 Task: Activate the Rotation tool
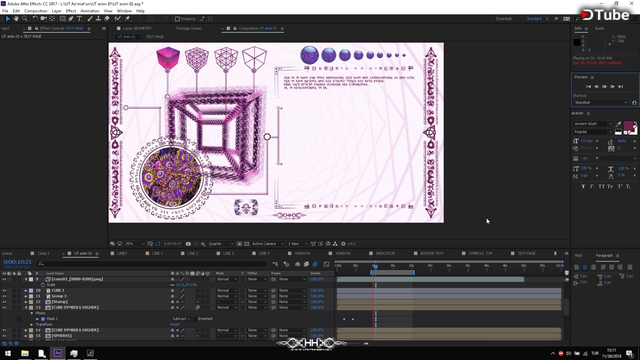35,19
